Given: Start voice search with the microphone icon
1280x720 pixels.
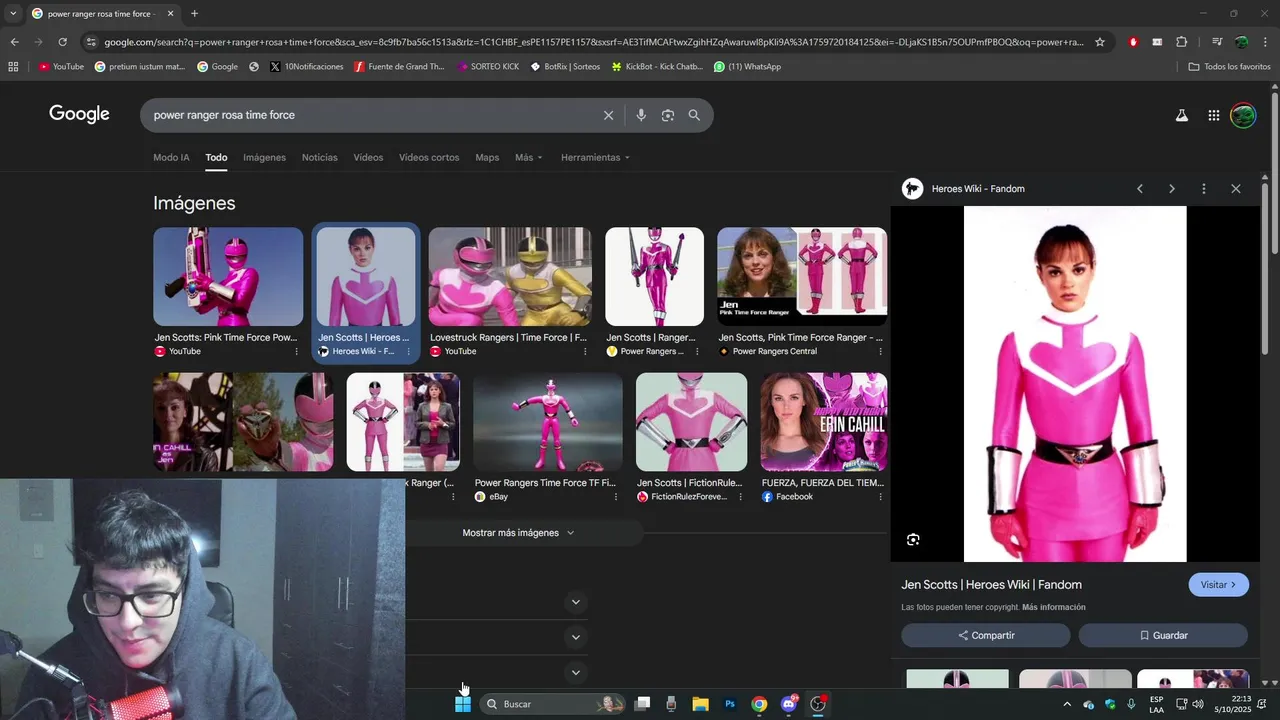Looking at the screenshot, I should (x=641, y=115).
